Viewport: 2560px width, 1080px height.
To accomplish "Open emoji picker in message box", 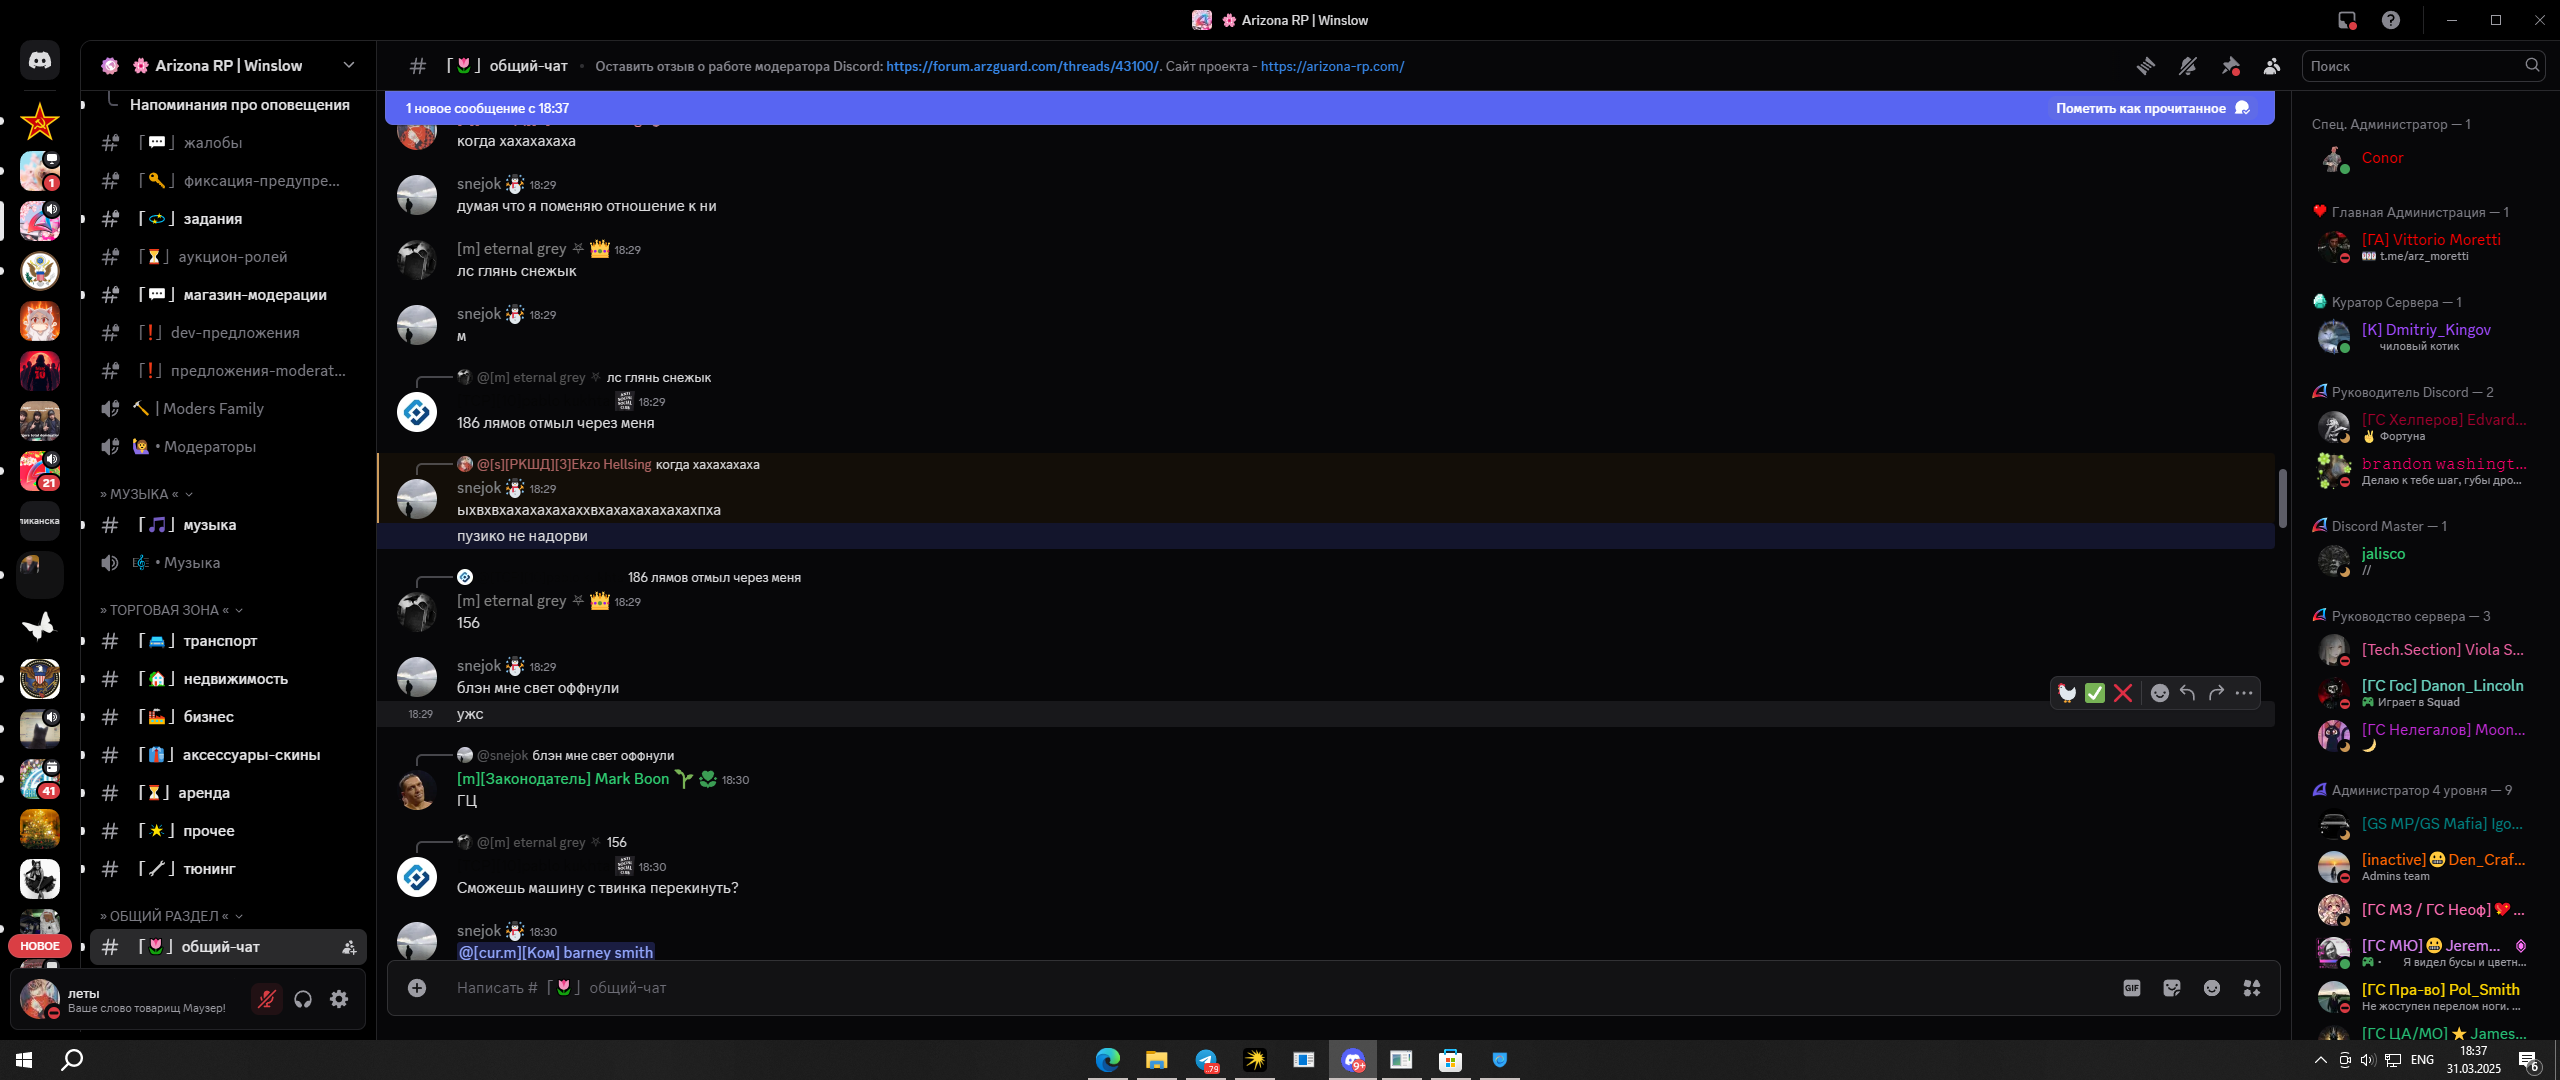I will [x=2212, y=988].
